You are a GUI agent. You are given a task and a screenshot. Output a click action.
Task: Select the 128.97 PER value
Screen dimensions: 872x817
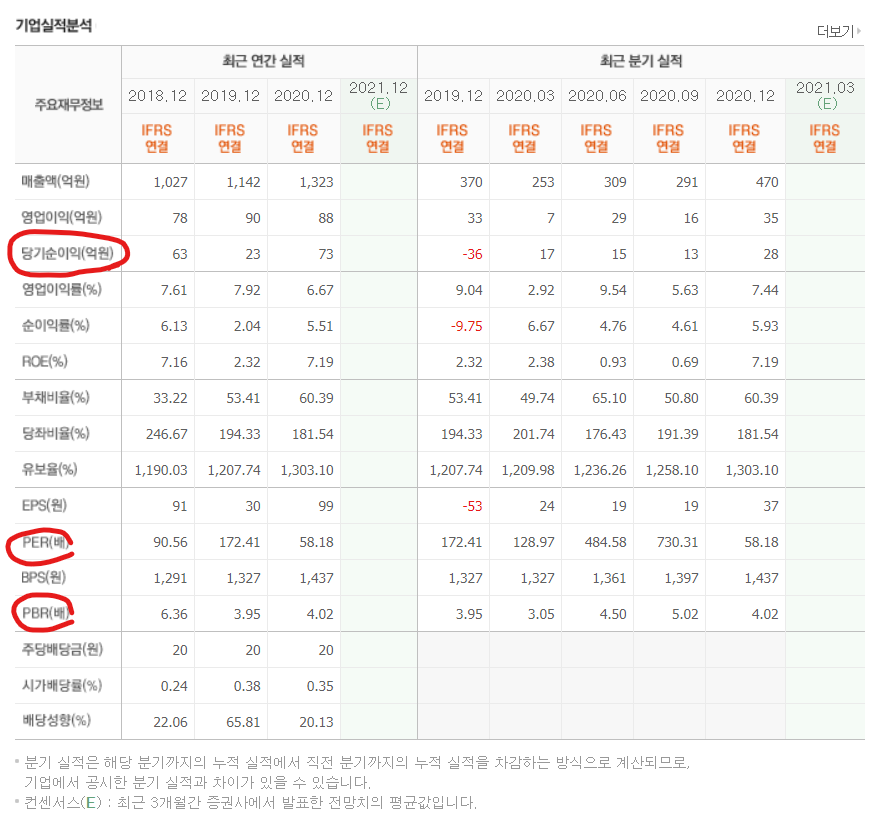533,542
